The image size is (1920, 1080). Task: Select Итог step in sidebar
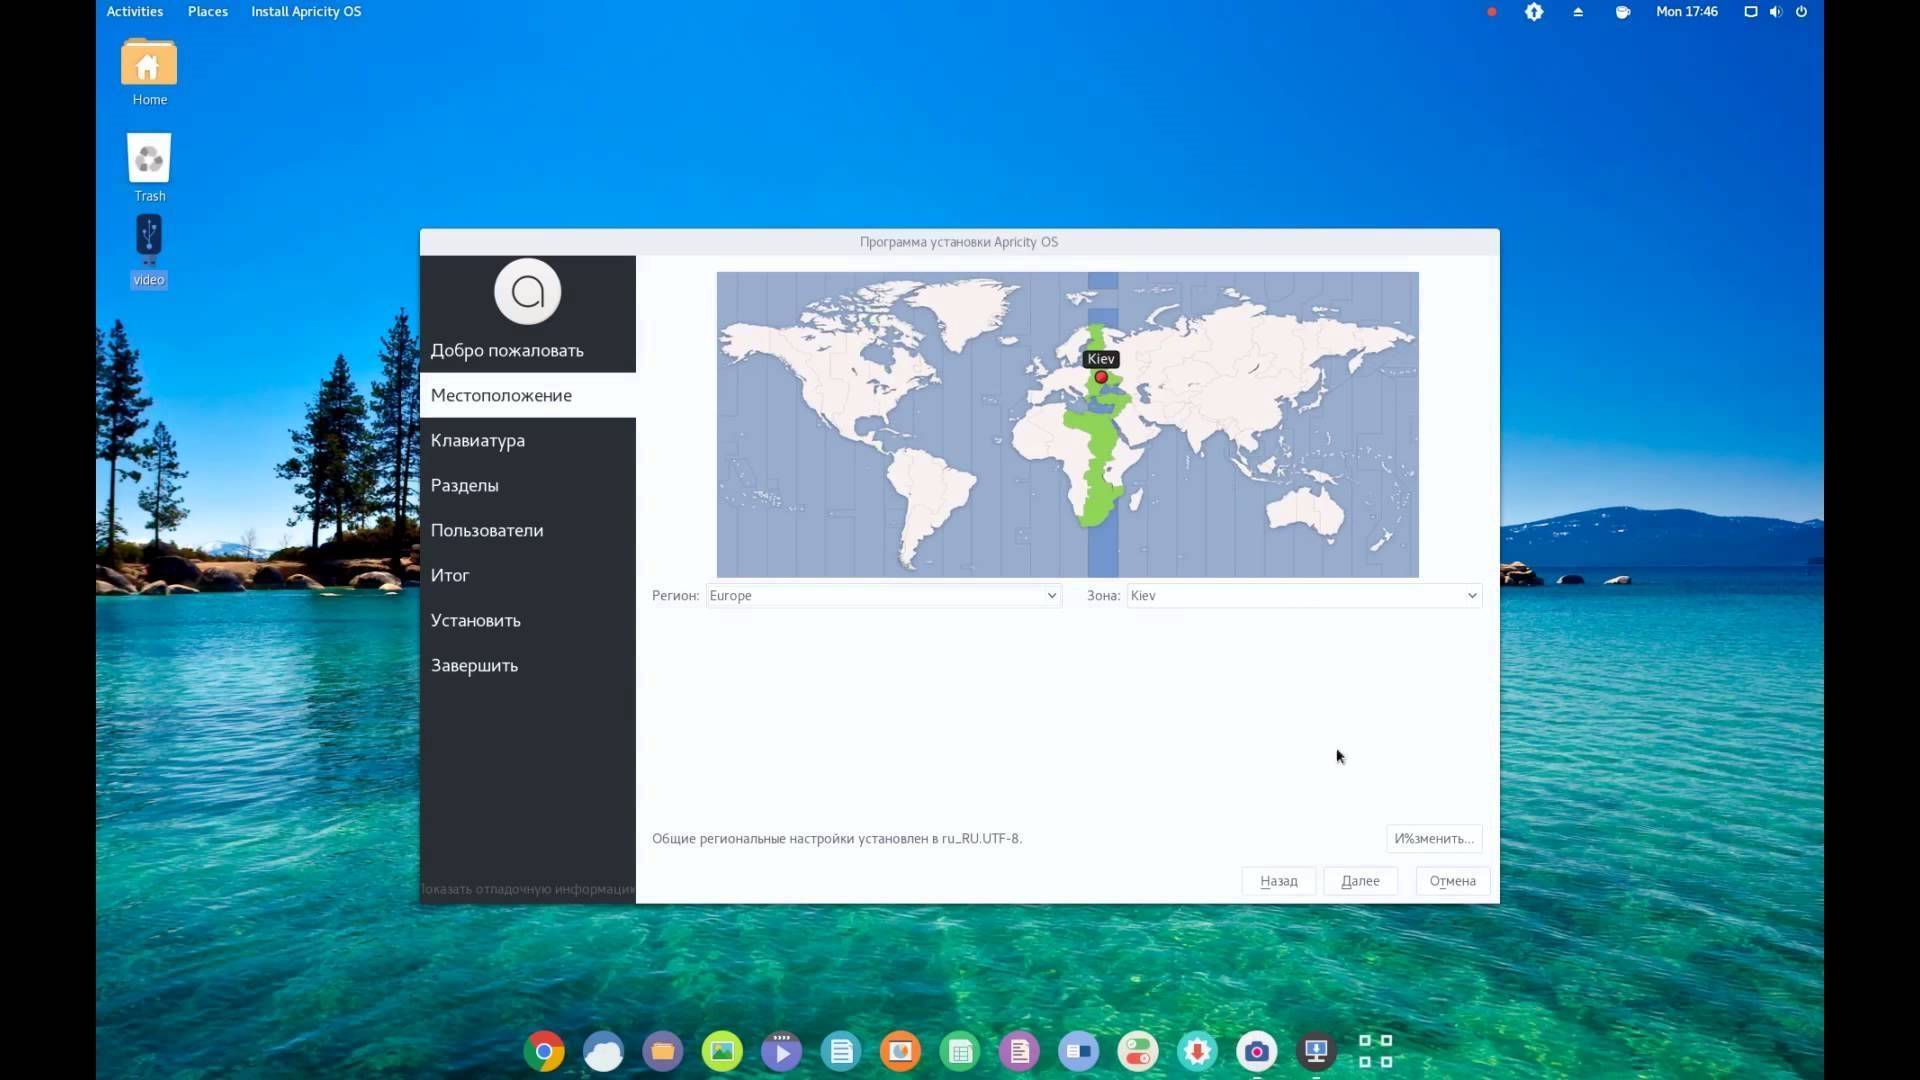click(x=528, y=576)
